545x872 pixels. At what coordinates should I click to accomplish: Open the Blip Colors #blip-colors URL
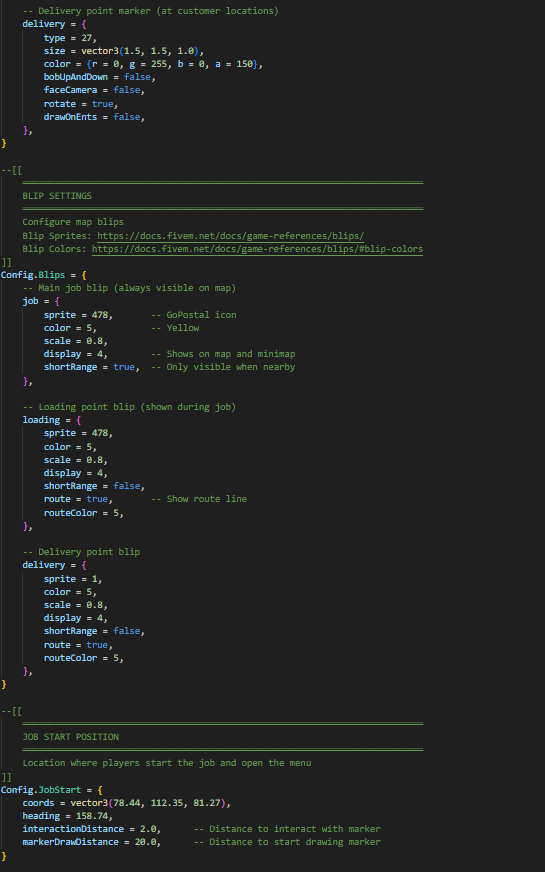click(x=257, y=249)
